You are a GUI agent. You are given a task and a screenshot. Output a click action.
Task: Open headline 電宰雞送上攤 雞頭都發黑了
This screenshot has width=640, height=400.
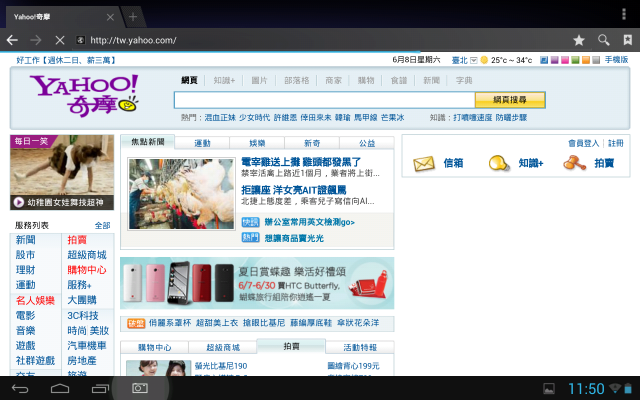(x=301, y=162)
